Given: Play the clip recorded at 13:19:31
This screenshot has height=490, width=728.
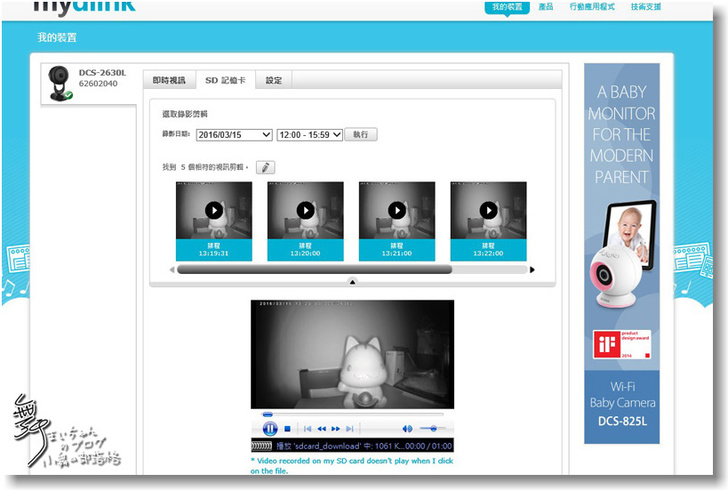Looking at the screenshot, I should 214,210.
